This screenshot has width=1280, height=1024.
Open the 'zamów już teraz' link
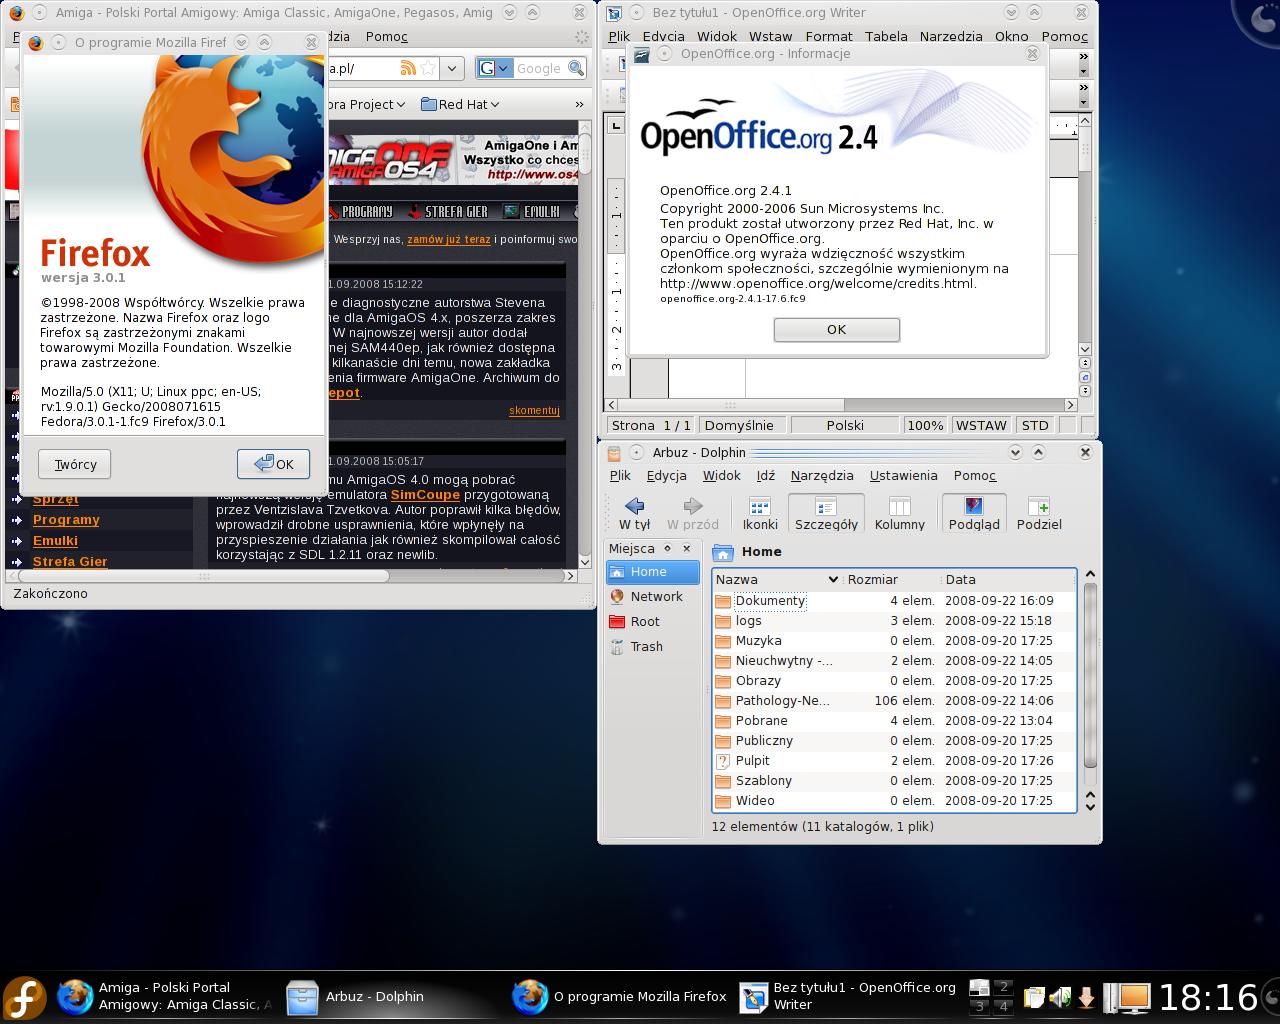(449, 240)
